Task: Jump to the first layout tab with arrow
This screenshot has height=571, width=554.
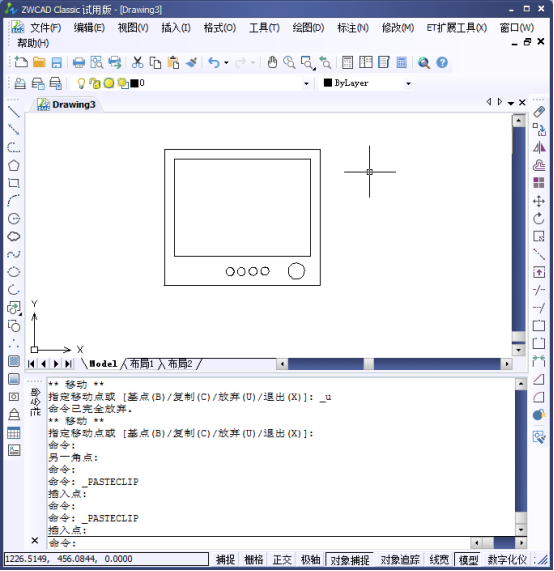Action: coord(32,364)
